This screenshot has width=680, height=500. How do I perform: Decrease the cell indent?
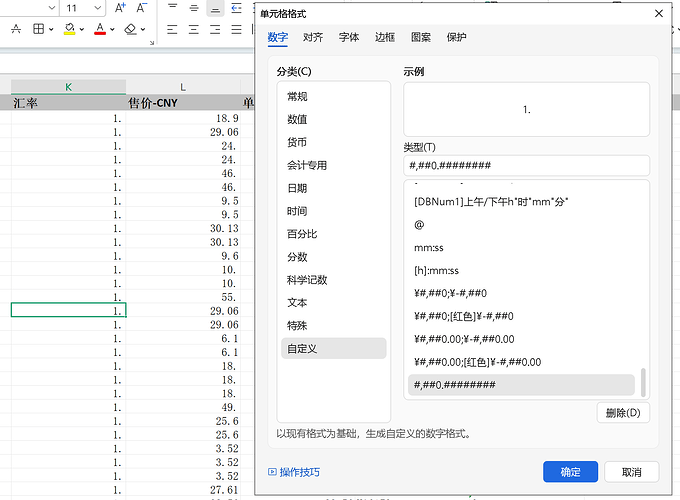(x=236, y=8)
